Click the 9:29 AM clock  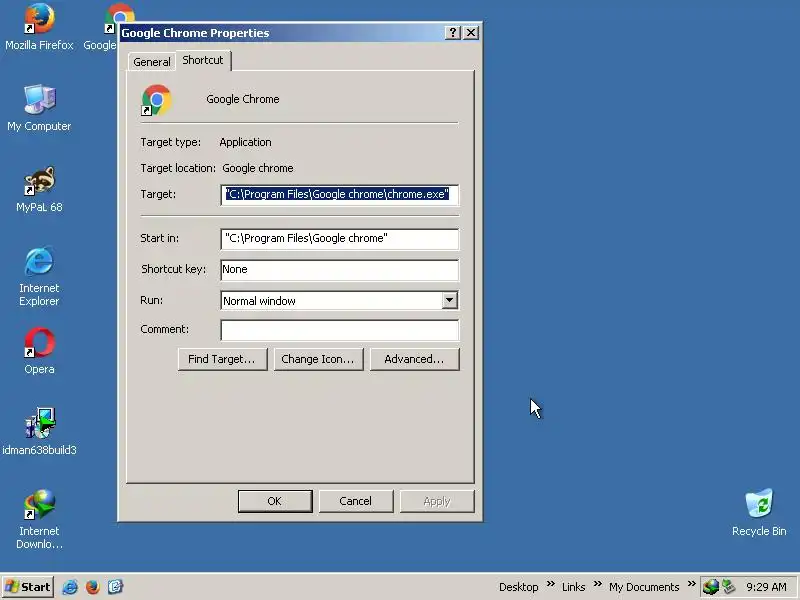point(766,587)
